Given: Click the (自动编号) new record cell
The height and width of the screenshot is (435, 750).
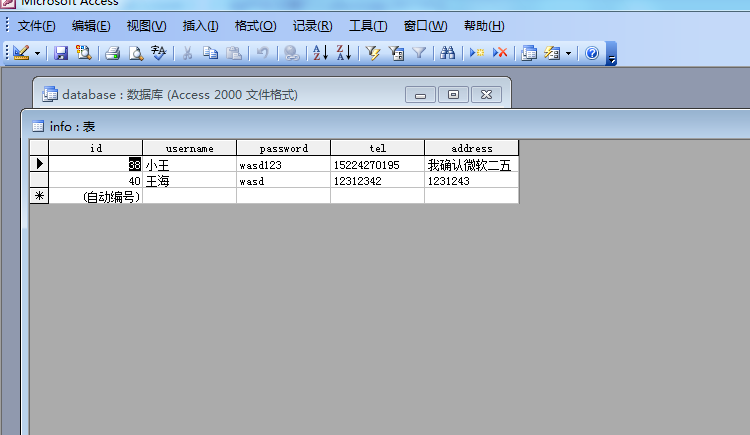Looking at the screenshot, I should 96,196.
